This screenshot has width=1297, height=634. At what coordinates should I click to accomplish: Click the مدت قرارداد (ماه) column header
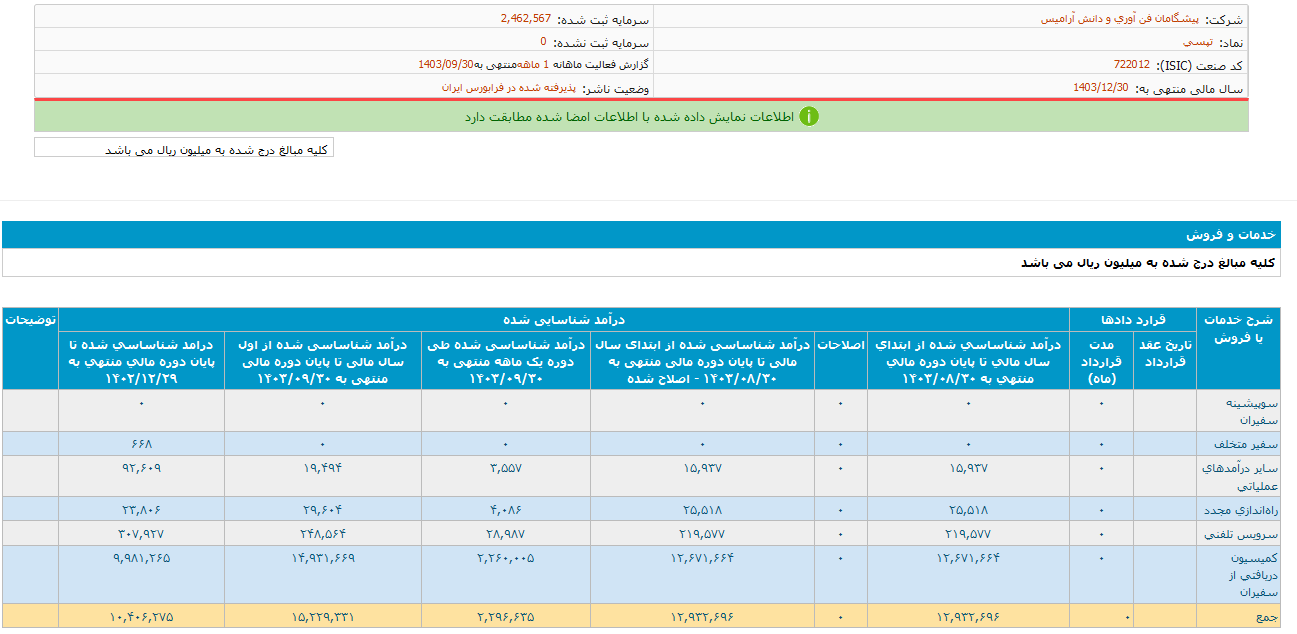coord(1101,360)
